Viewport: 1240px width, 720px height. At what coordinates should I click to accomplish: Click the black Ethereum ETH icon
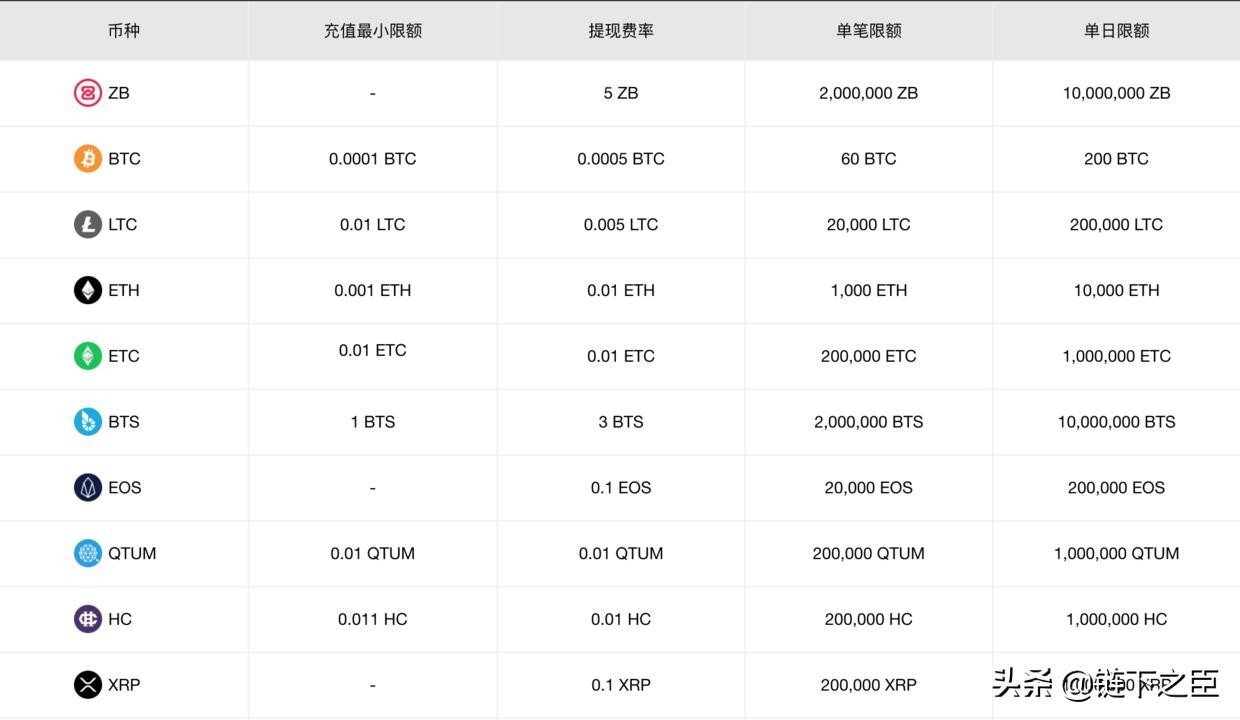tap(88, 290)
